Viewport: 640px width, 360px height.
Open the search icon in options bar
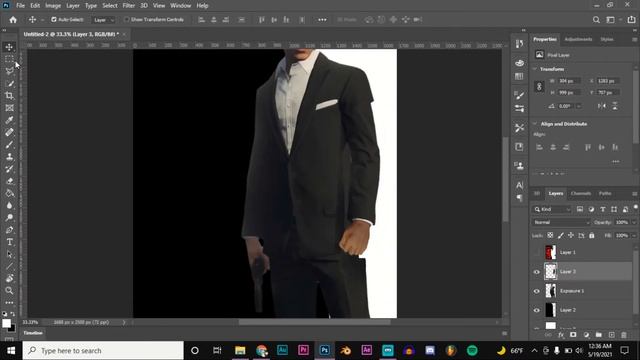coord(596,20)
